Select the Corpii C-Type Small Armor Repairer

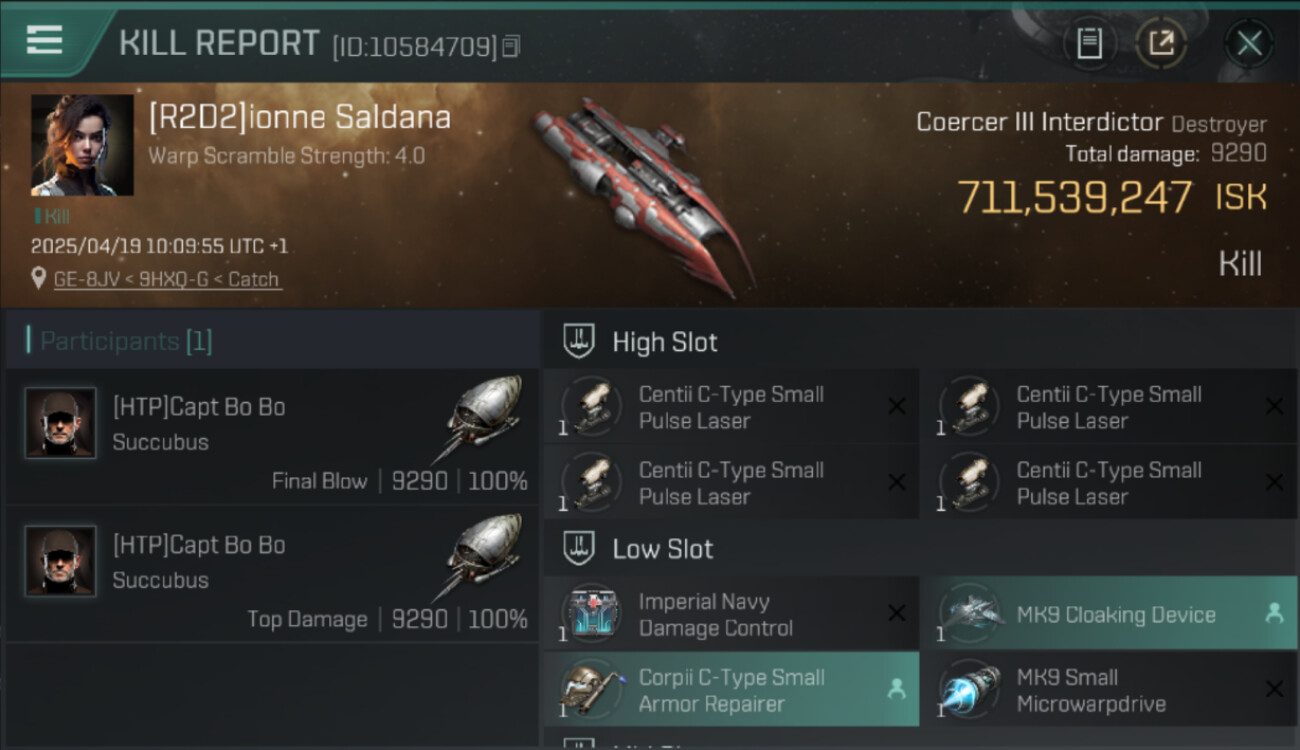pyautogui.click(x=731, y=689)
